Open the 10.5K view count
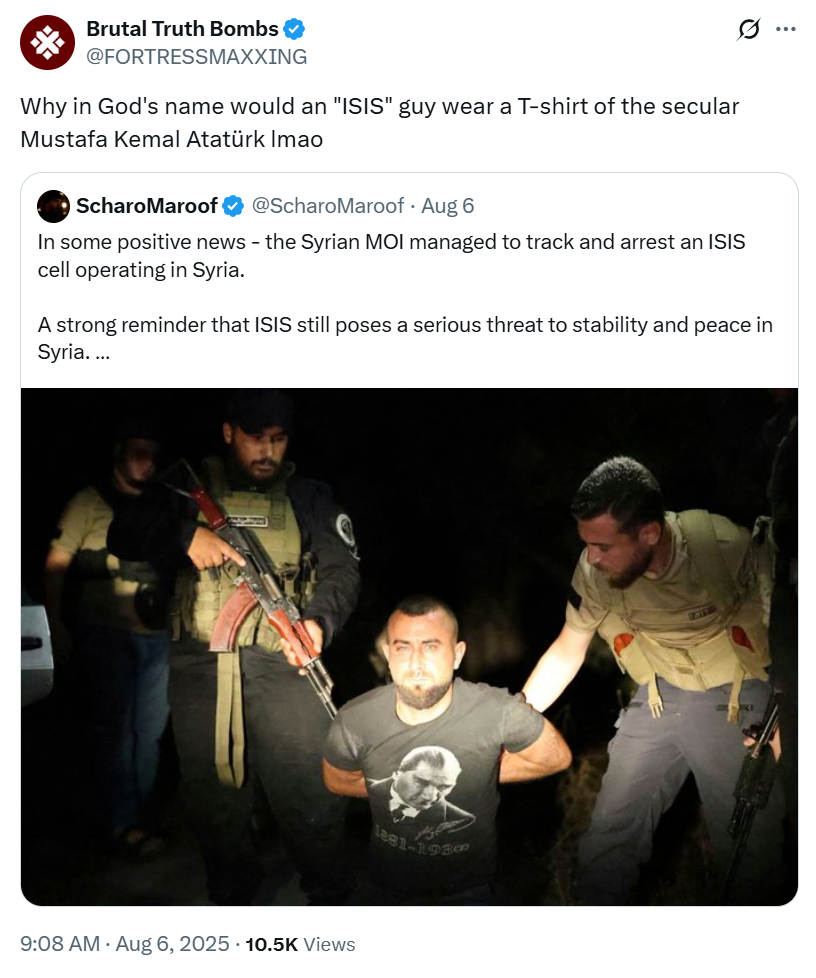816x978 pixels. (271, 944)
